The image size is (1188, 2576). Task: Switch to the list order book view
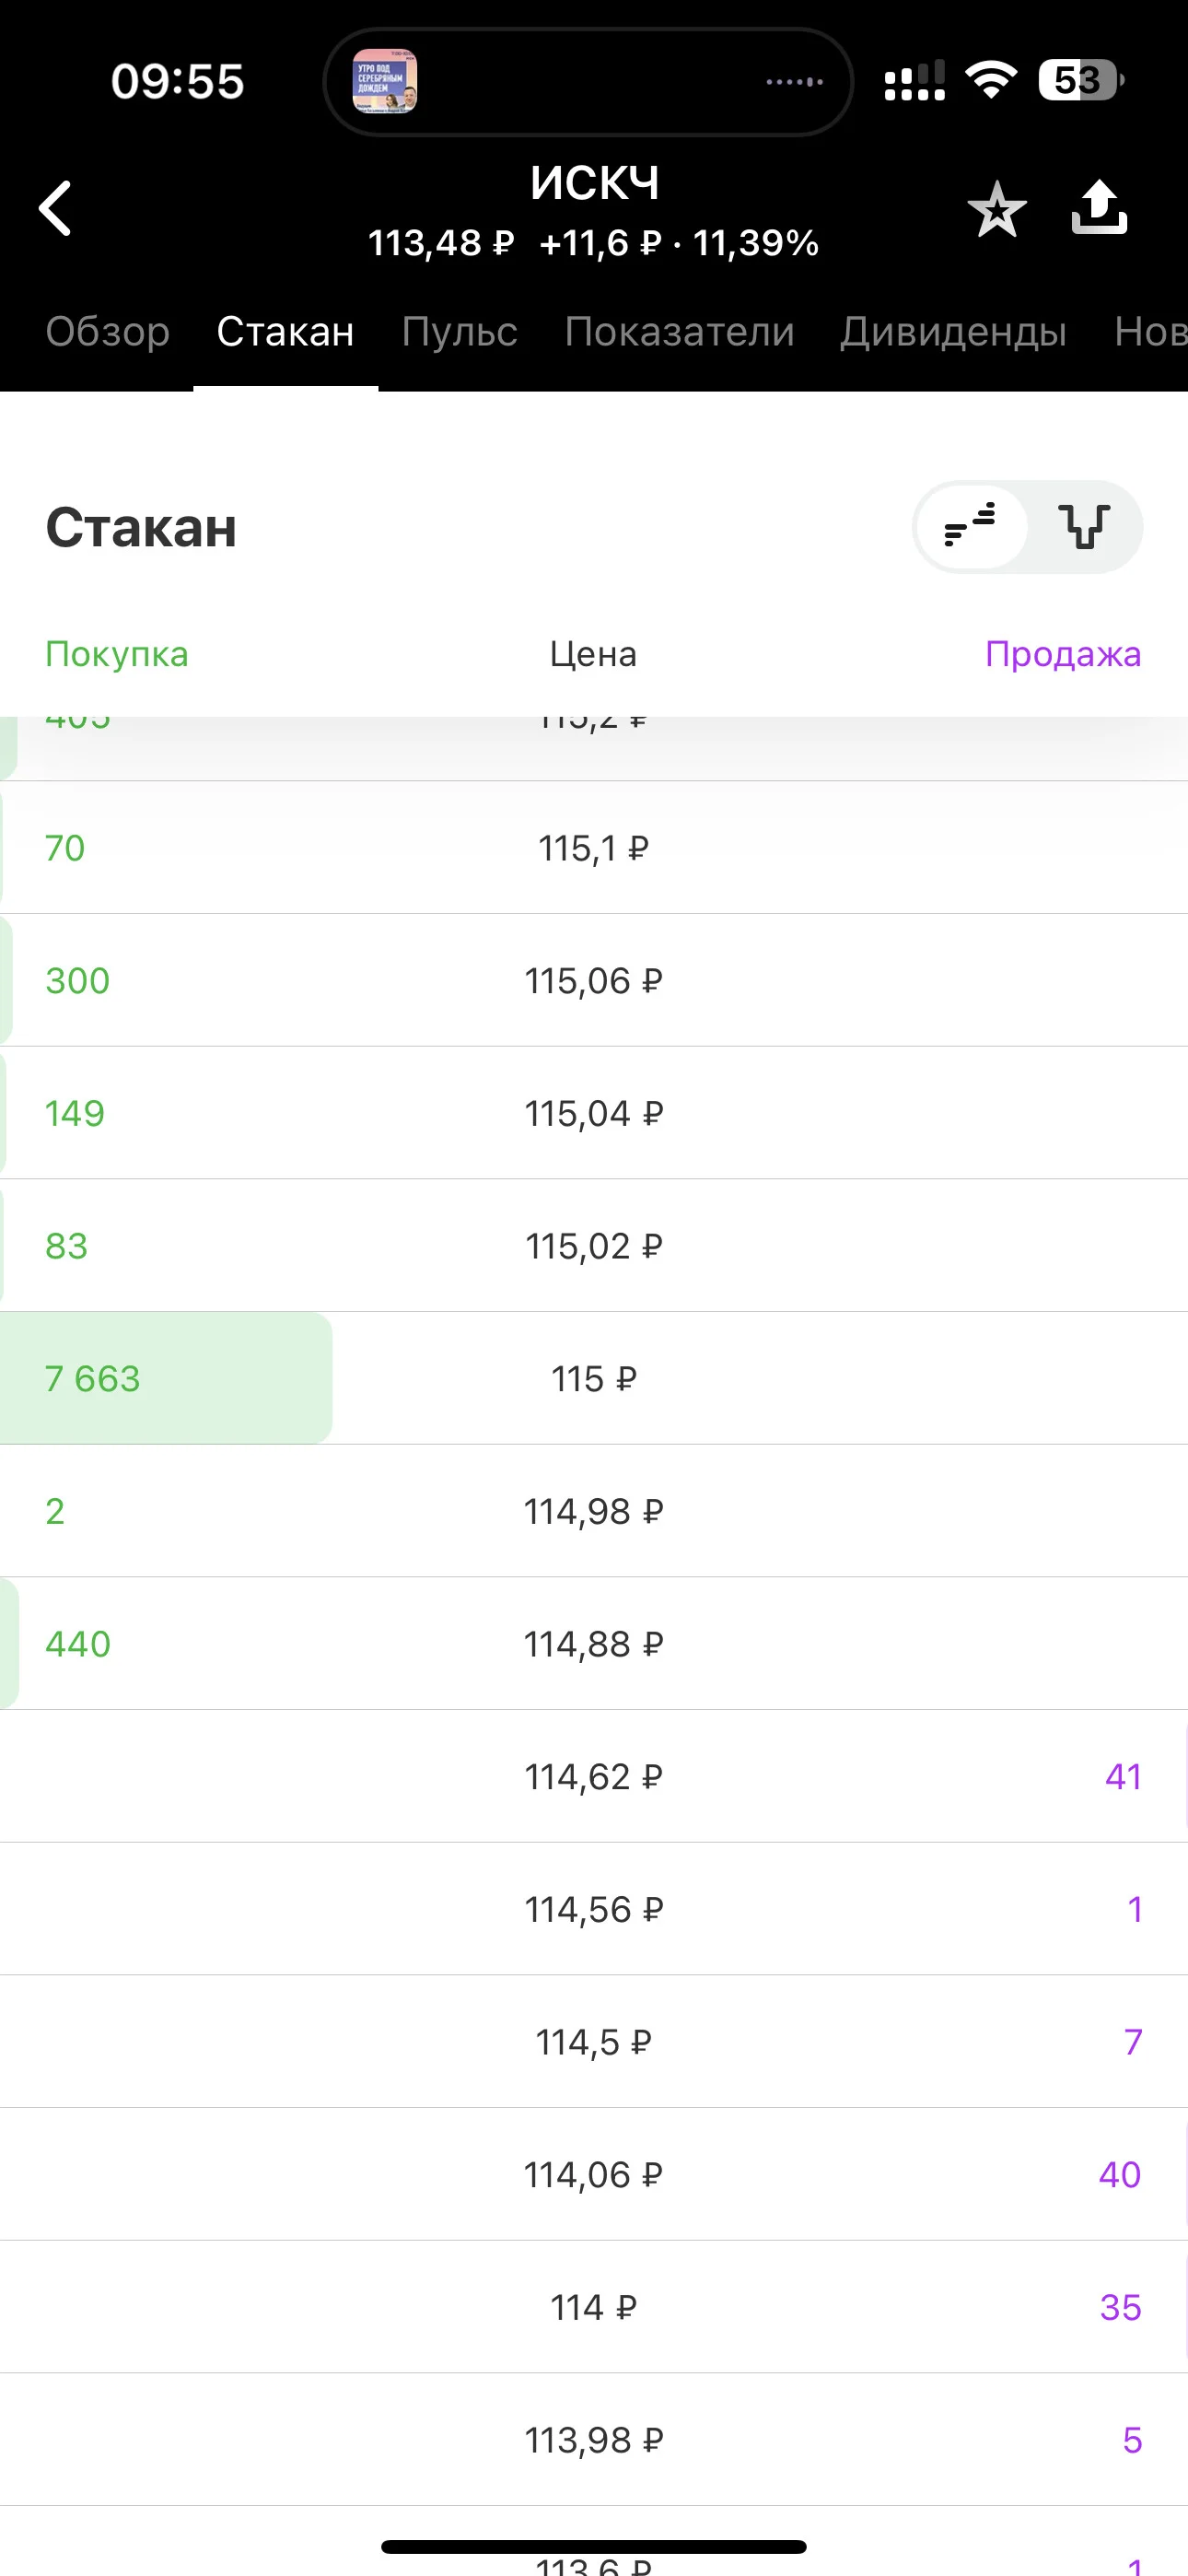pyautogui.click(x=970, y=526)
